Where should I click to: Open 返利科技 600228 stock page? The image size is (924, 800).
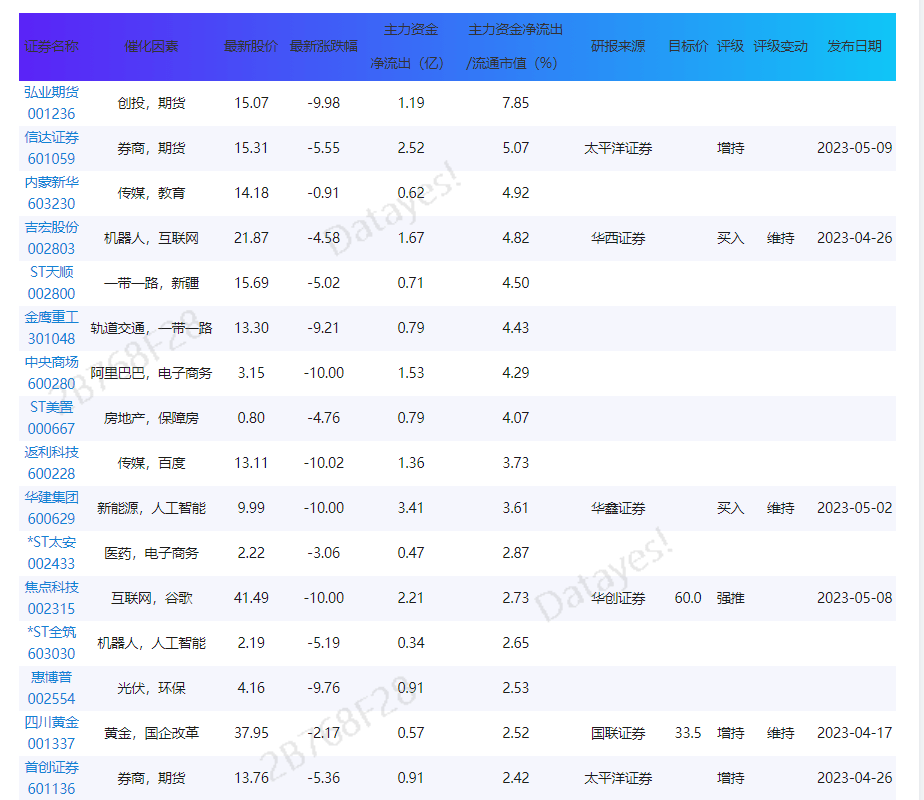click(51, 463)
